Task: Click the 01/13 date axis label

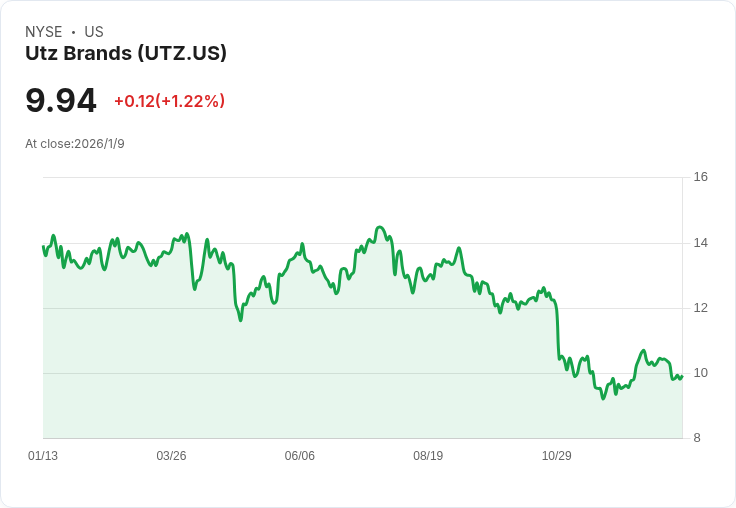Action: [43, 455]
